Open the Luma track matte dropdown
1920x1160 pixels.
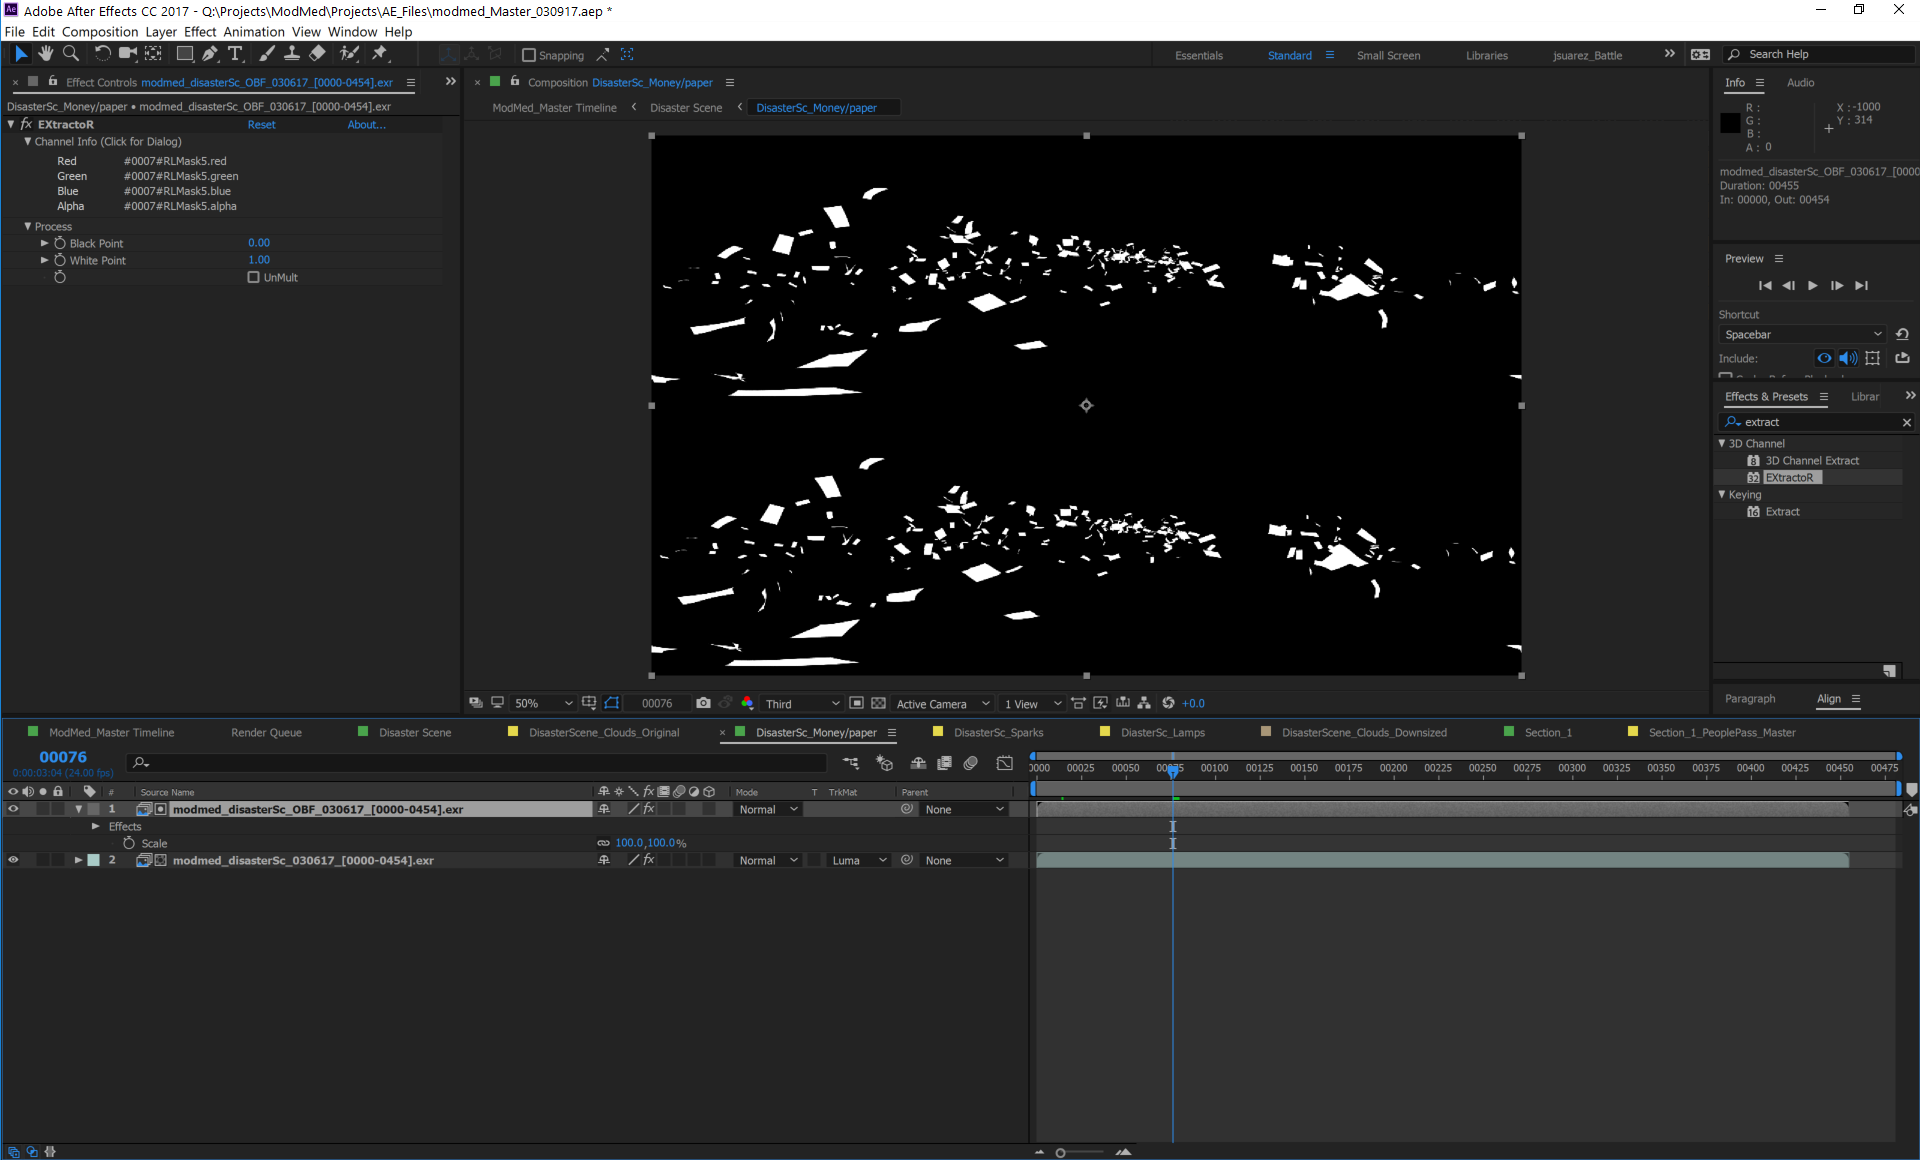859,860
